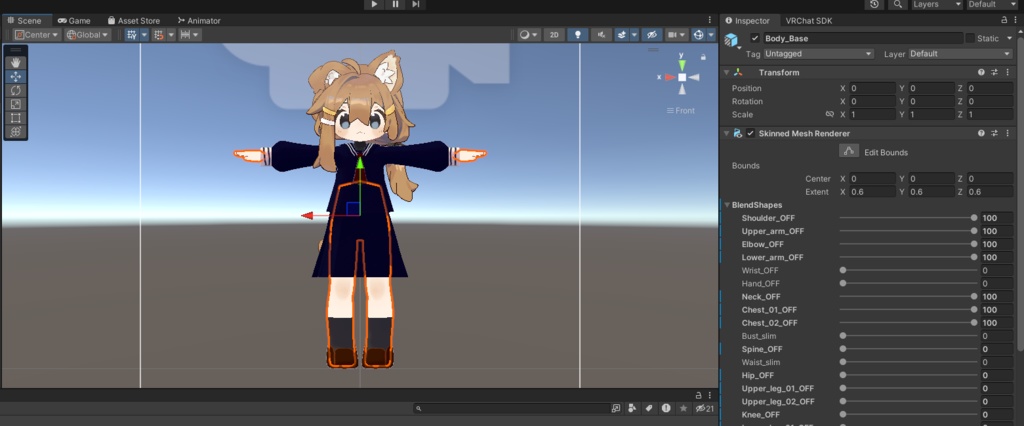Image resolution: width=1024 pixels, height=426 pixels.
Task: Open Unity Undo History
Action: click(875, 4)
